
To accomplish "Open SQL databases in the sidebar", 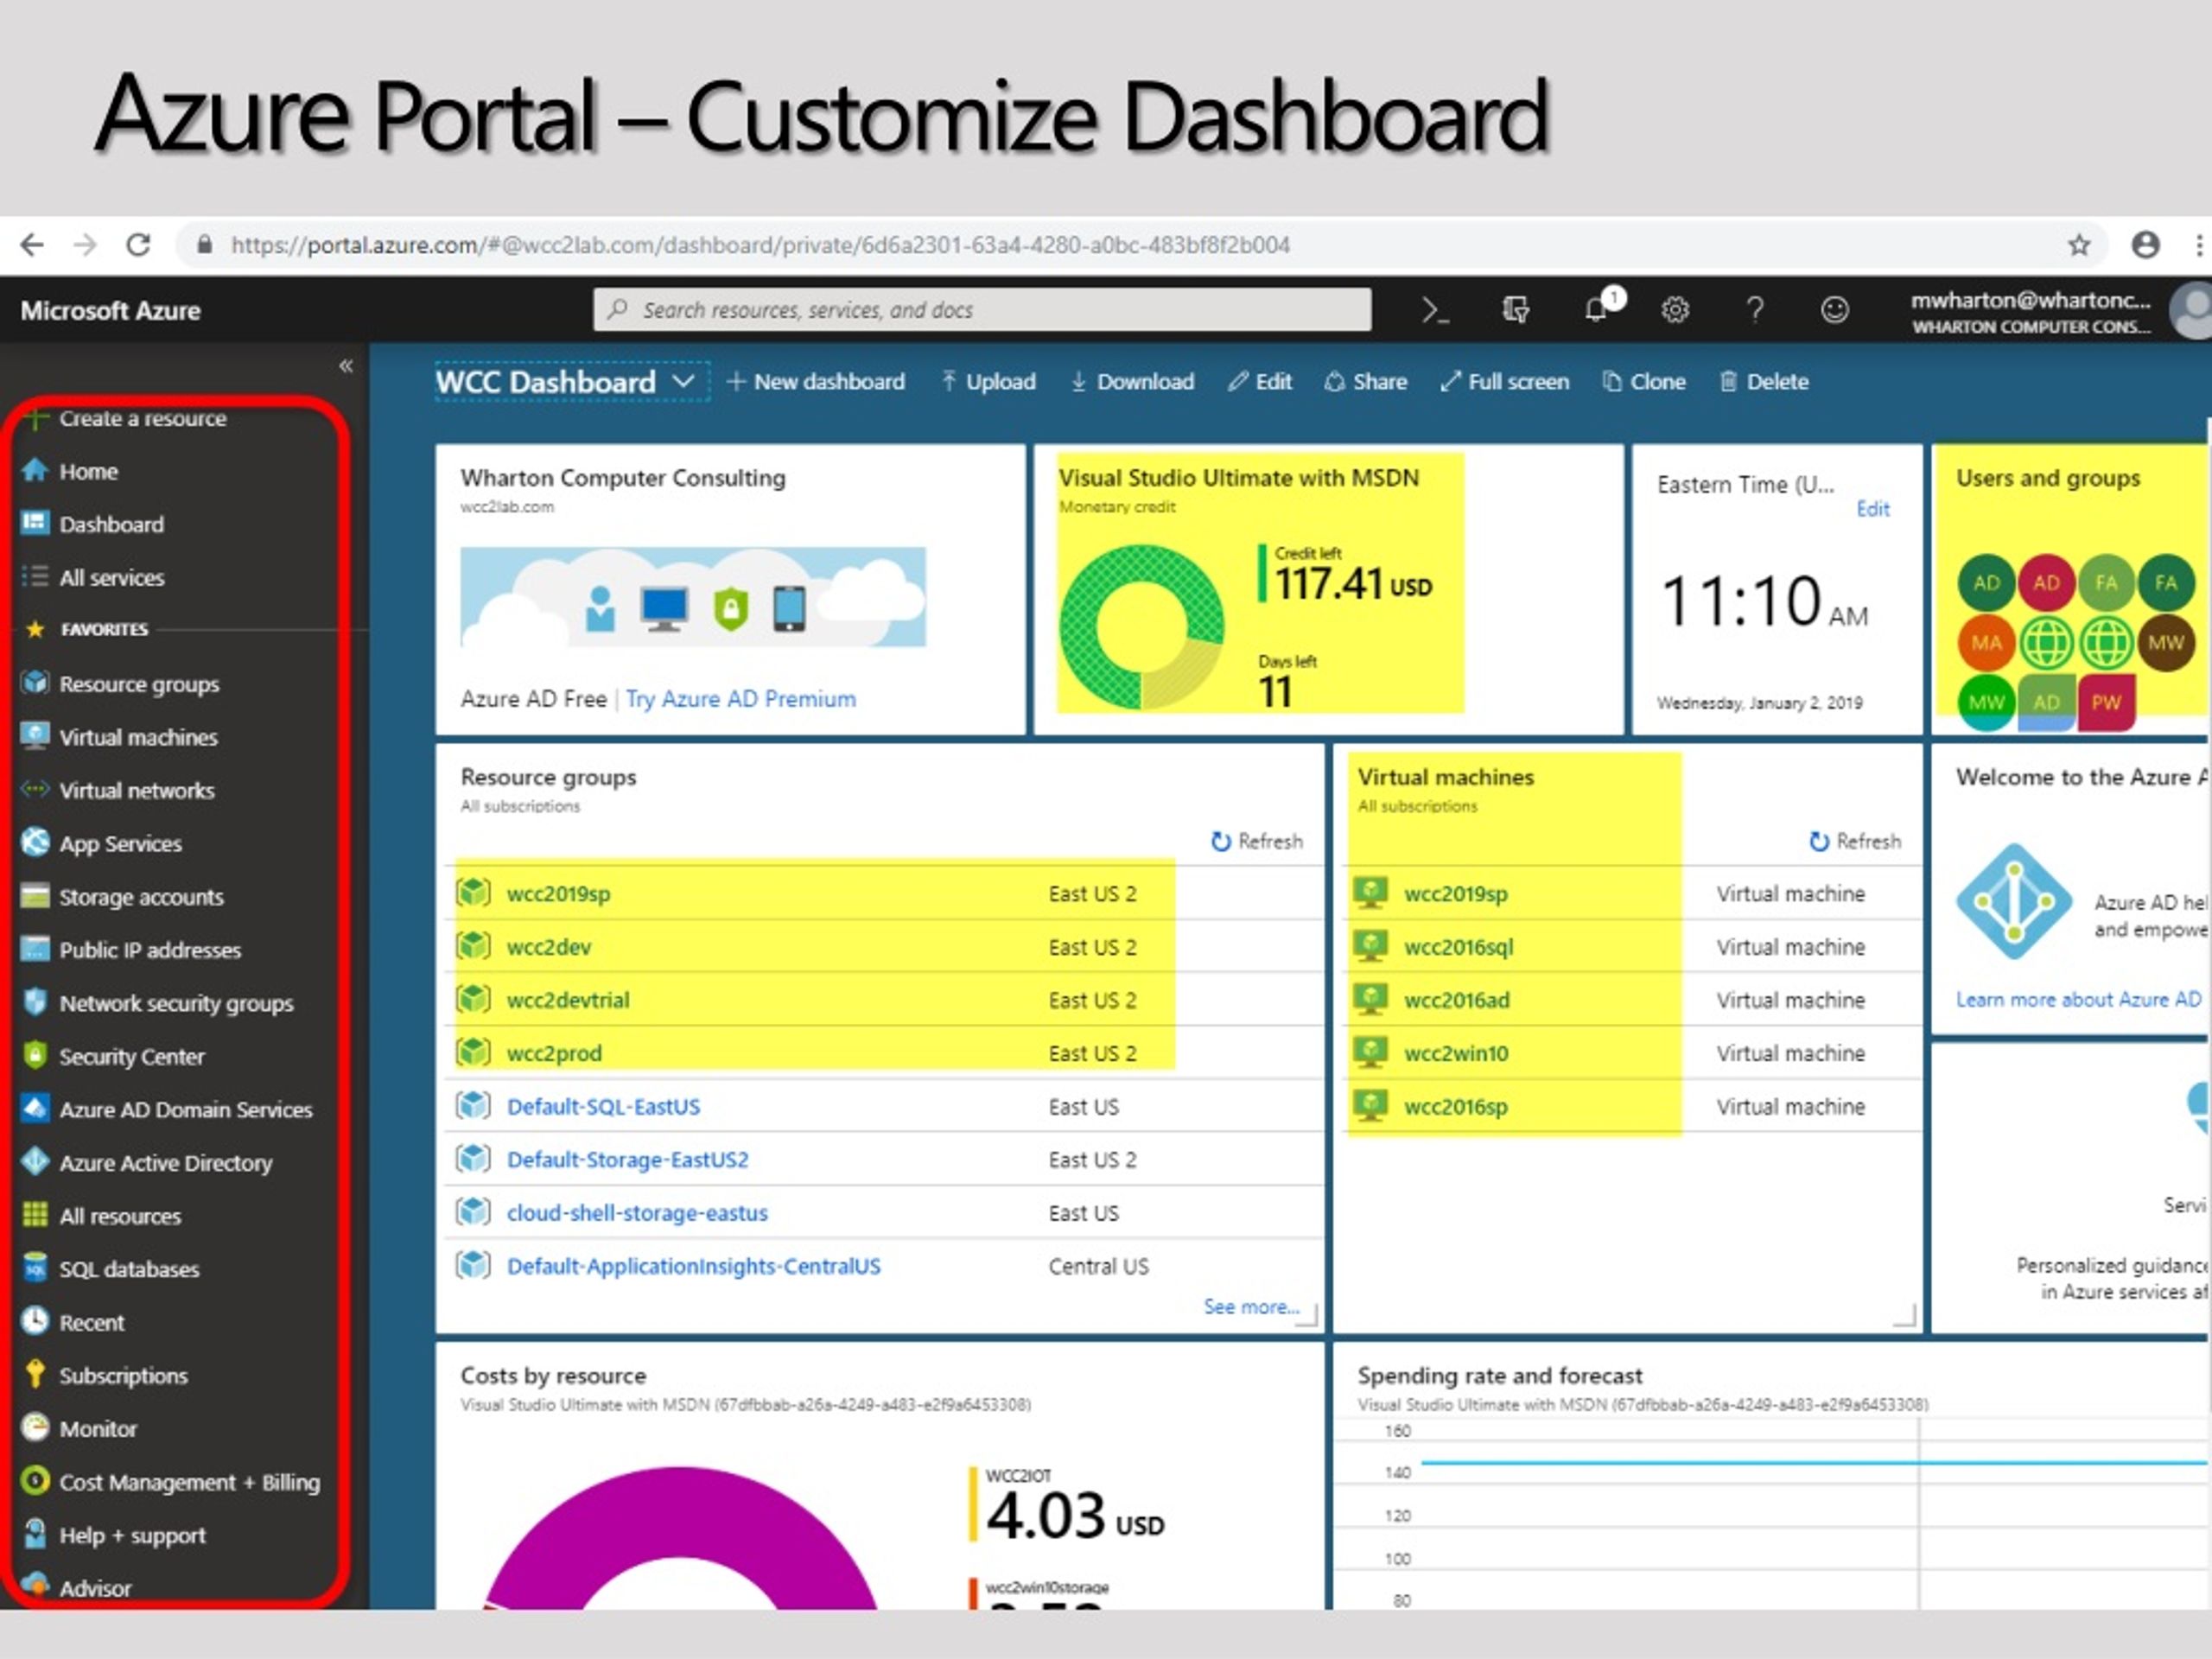I will (110, 1269).
